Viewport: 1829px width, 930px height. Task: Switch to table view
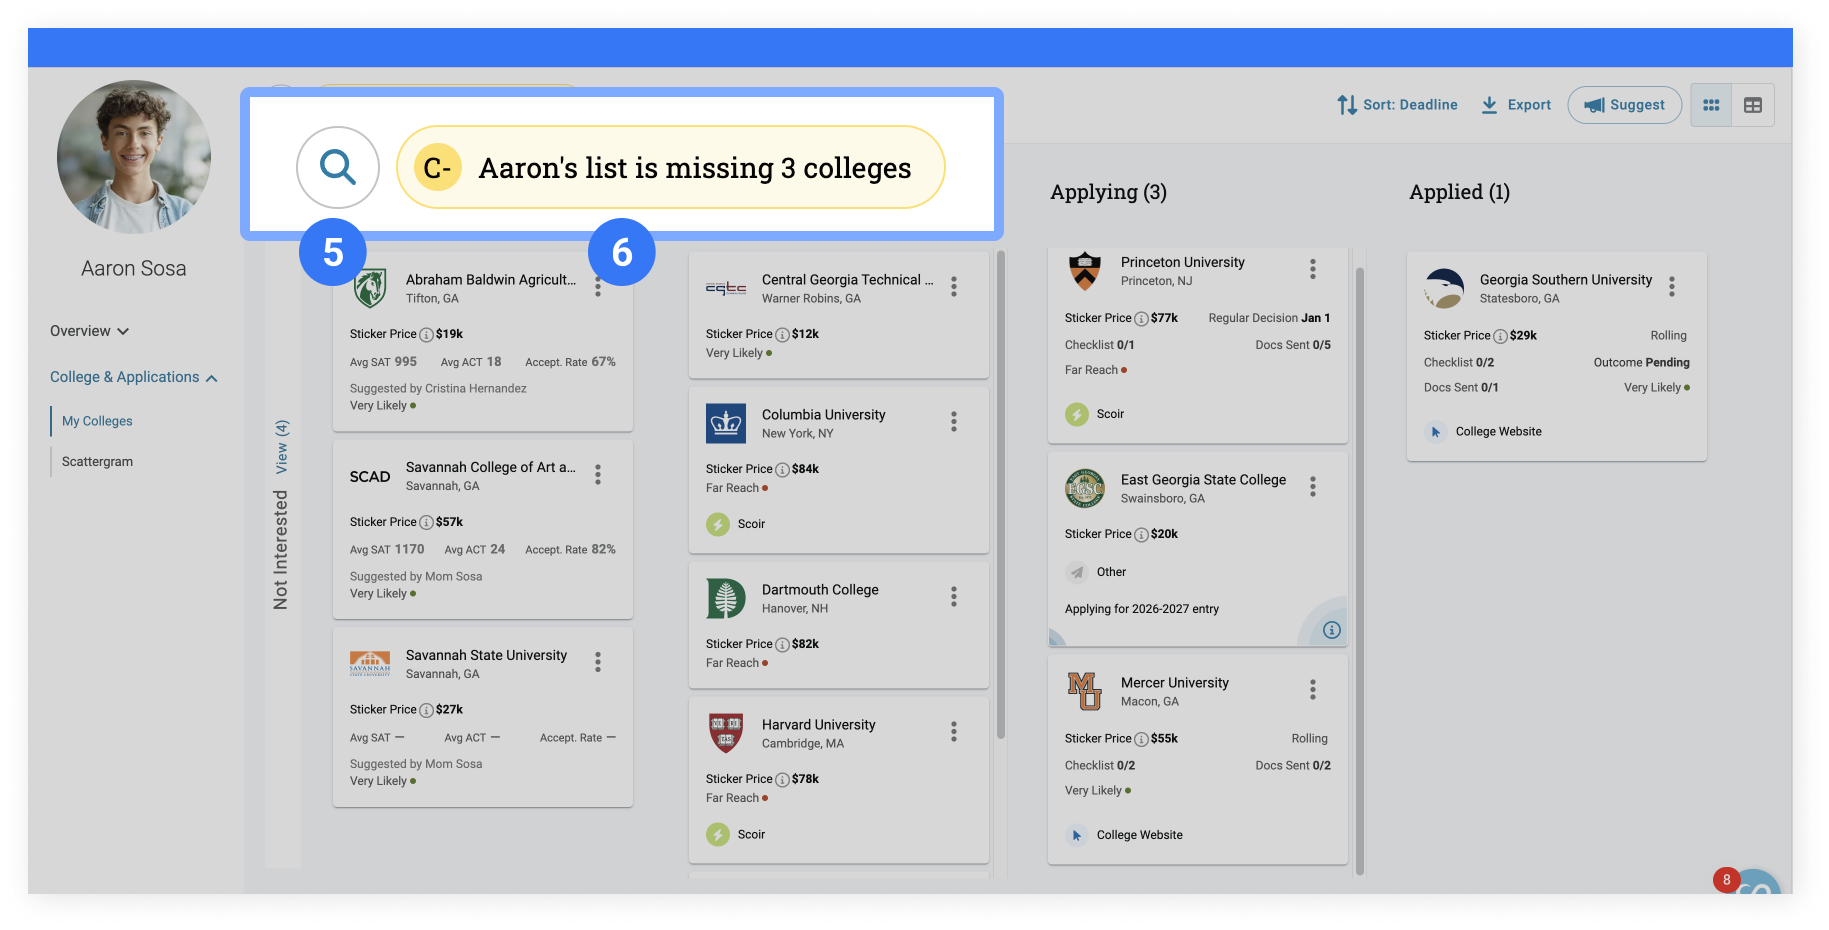coord(1753,105)
